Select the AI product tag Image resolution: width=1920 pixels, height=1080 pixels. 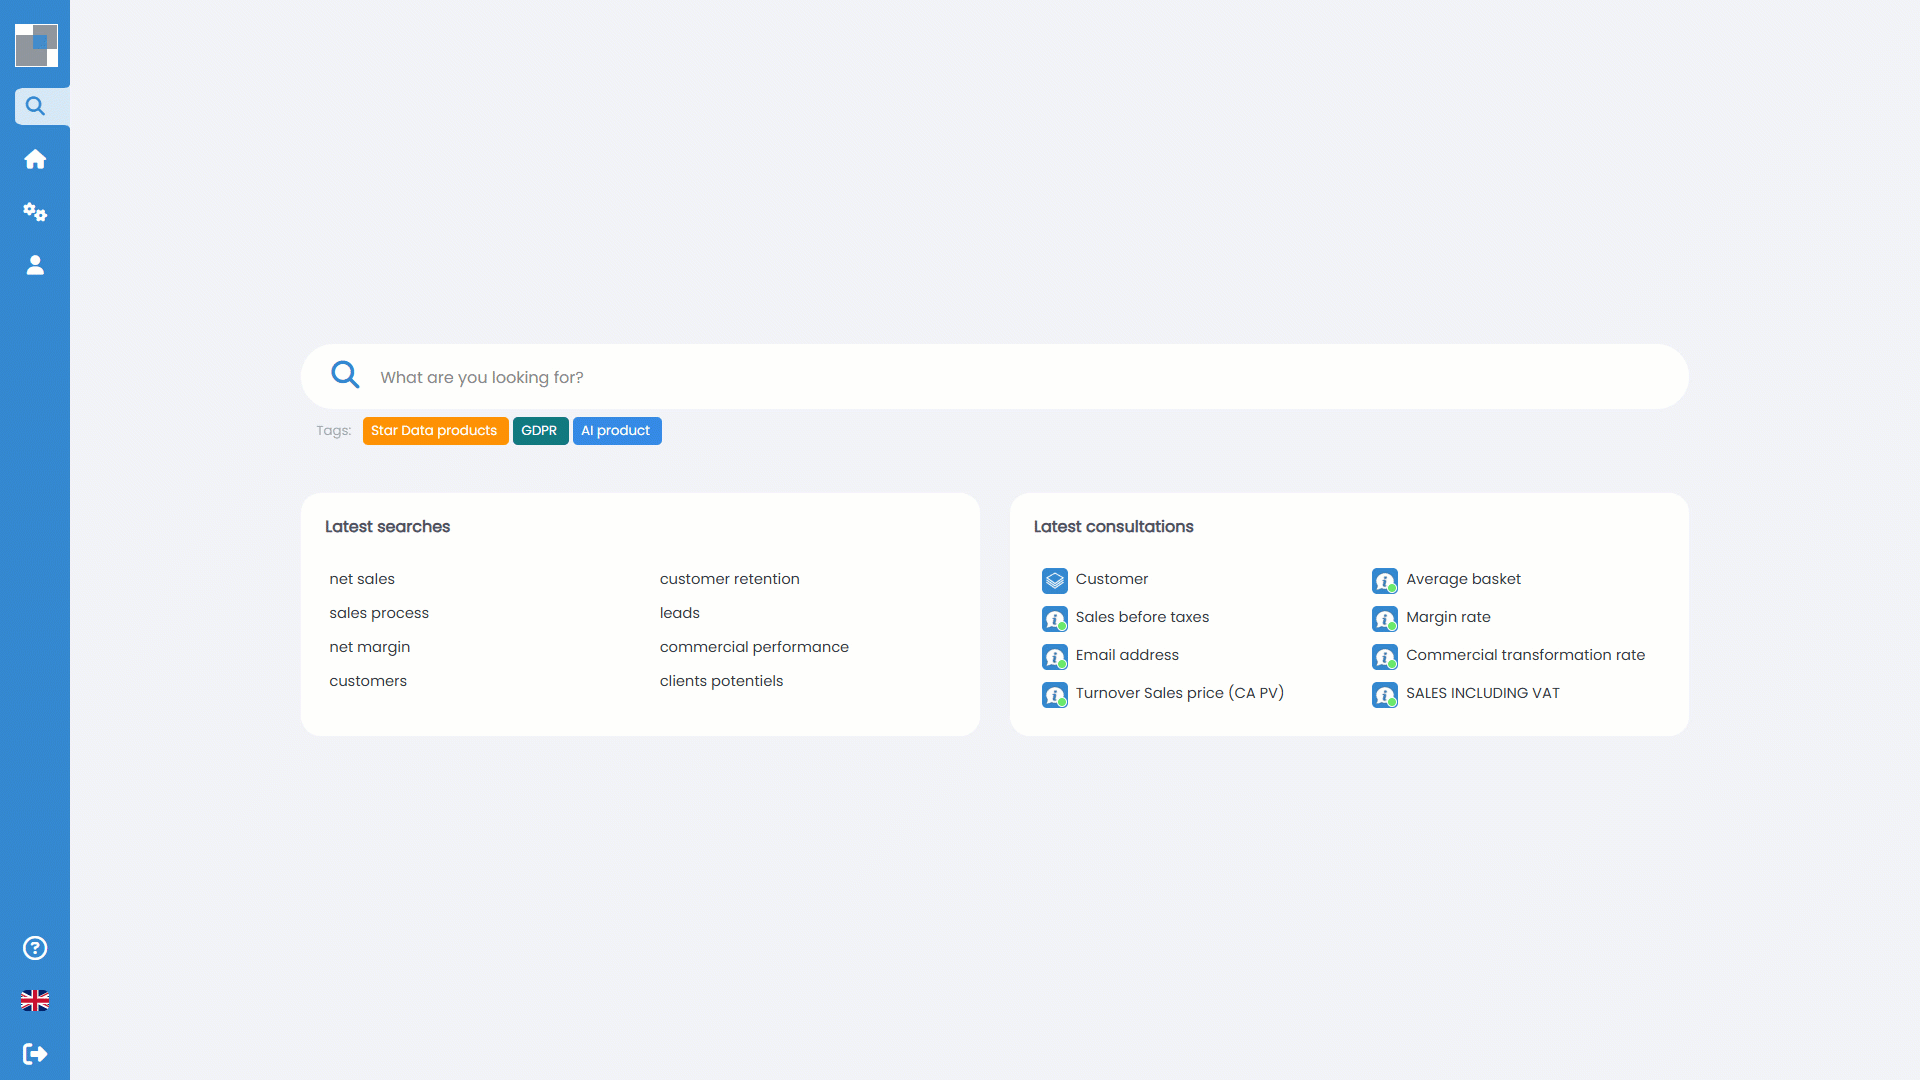click(616, 431)
